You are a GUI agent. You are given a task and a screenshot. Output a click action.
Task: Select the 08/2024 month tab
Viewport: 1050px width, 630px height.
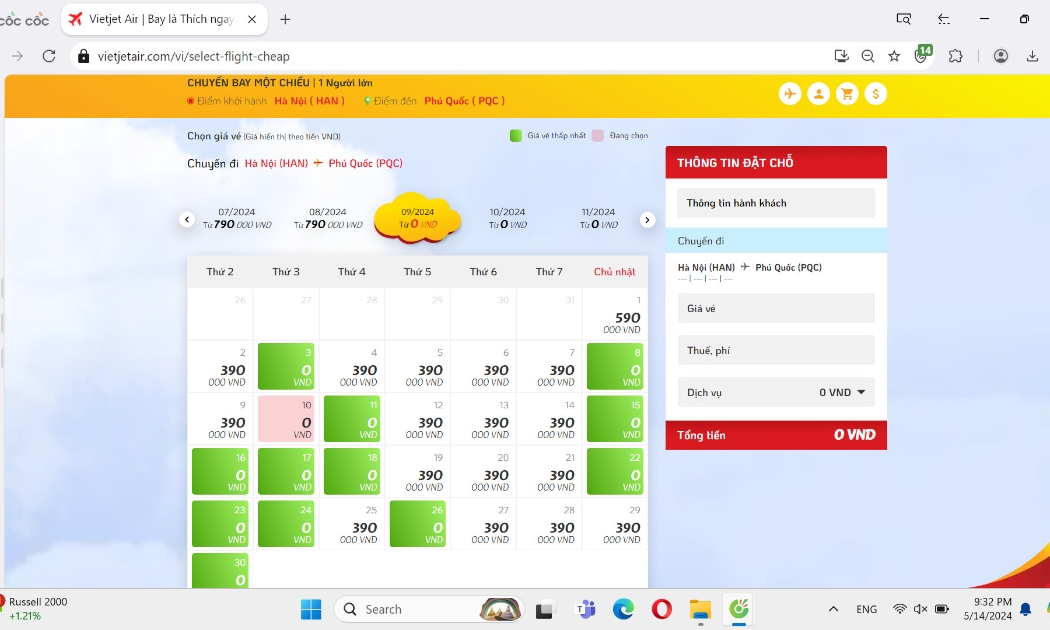(328, 218)
